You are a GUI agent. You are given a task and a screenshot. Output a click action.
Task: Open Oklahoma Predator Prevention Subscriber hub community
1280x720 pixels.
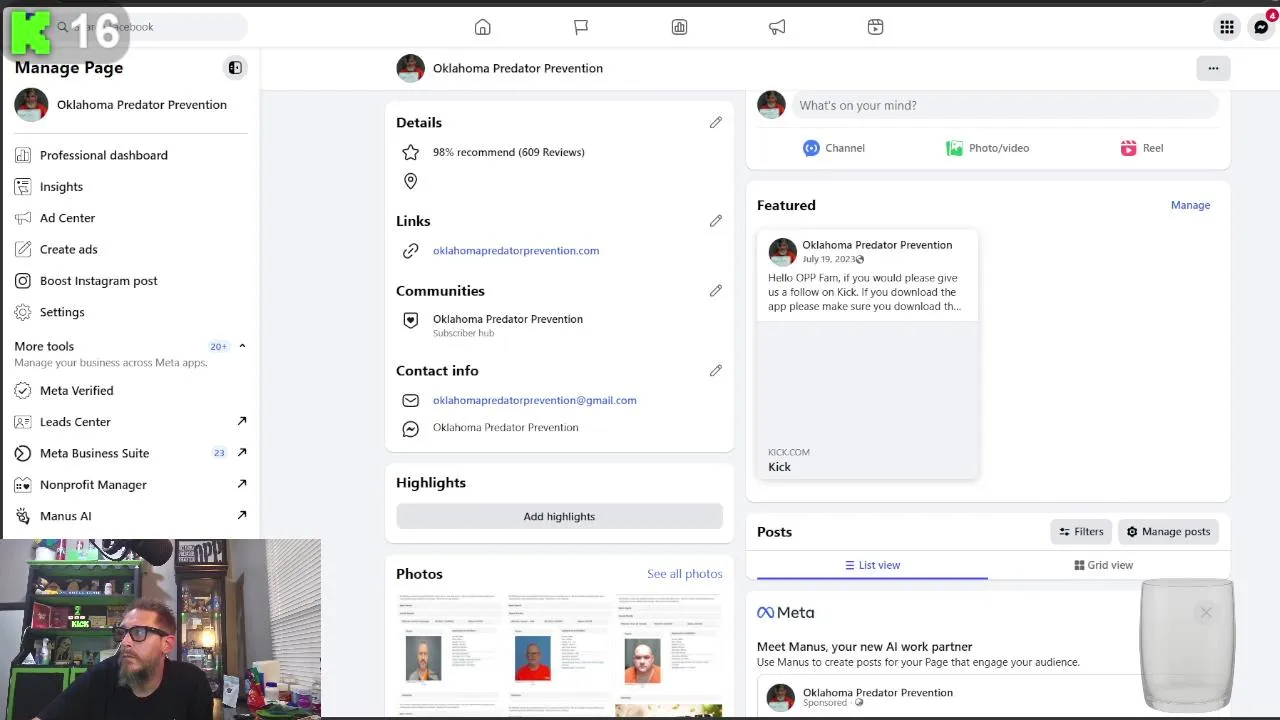pos(507,325)
